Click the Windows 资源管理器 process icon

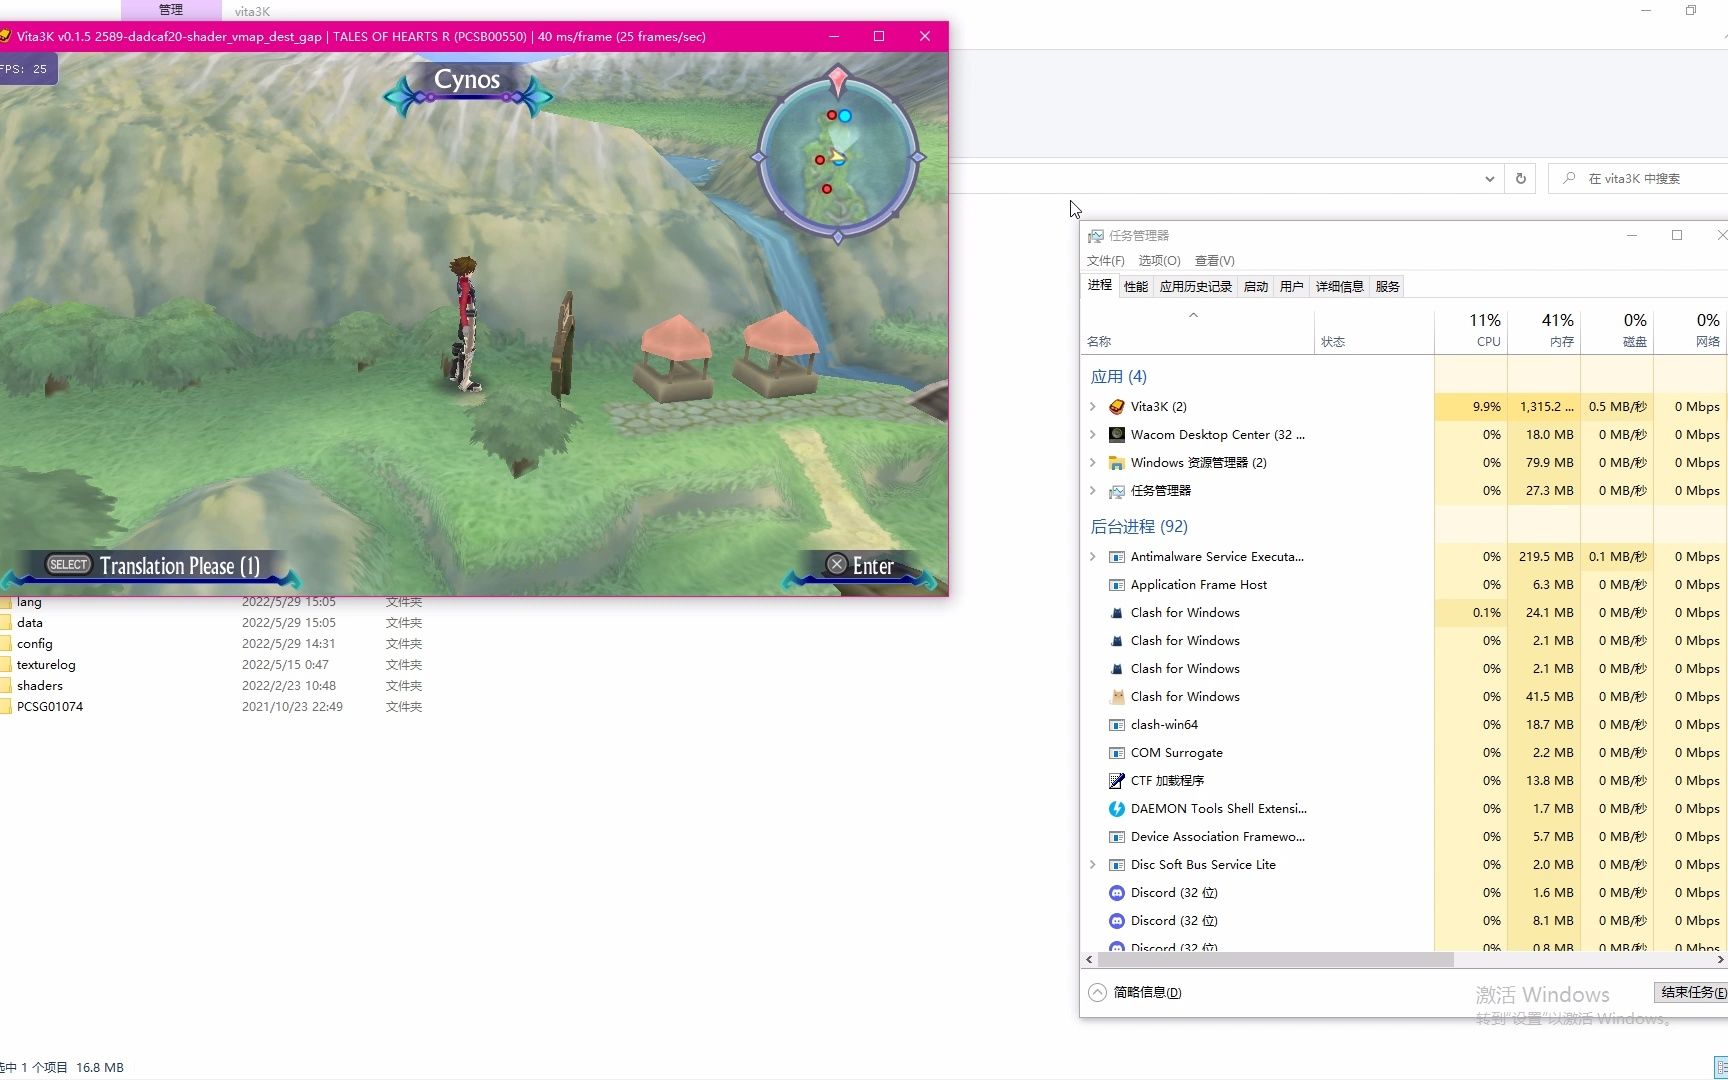click(x=1117, y=463)
